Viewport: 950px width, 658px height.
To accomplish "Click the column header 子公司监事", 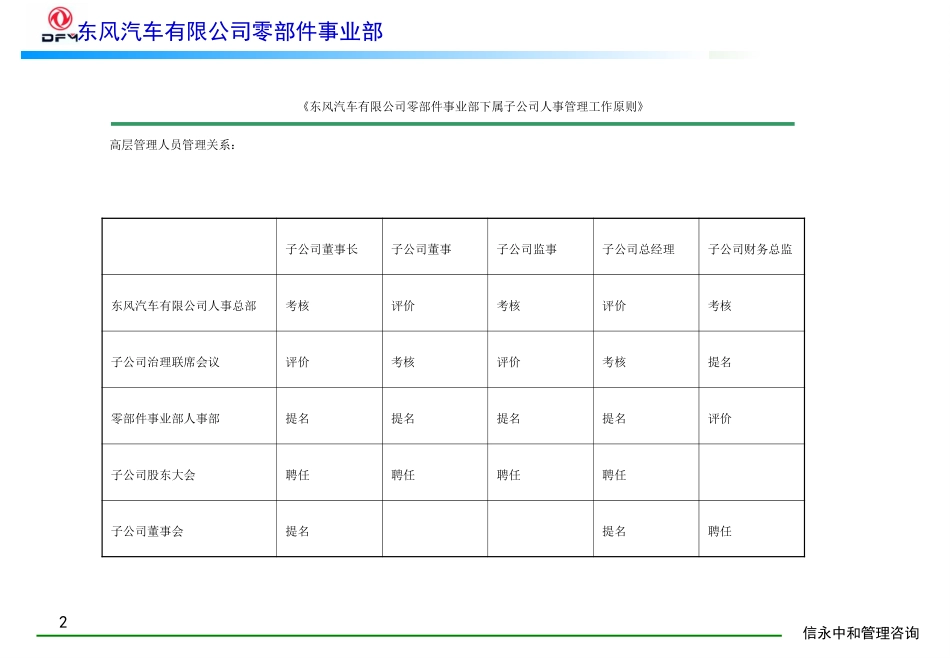I will point(526,249).
